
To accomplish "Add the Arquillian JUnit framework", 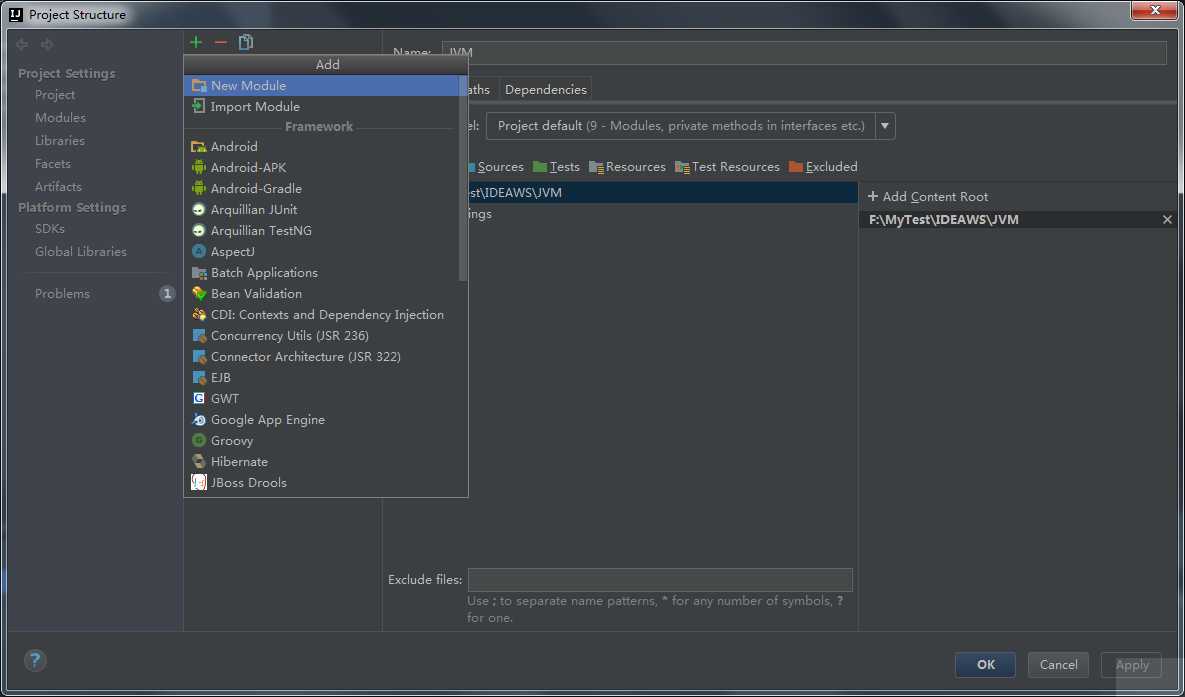I will coord(321,209).
